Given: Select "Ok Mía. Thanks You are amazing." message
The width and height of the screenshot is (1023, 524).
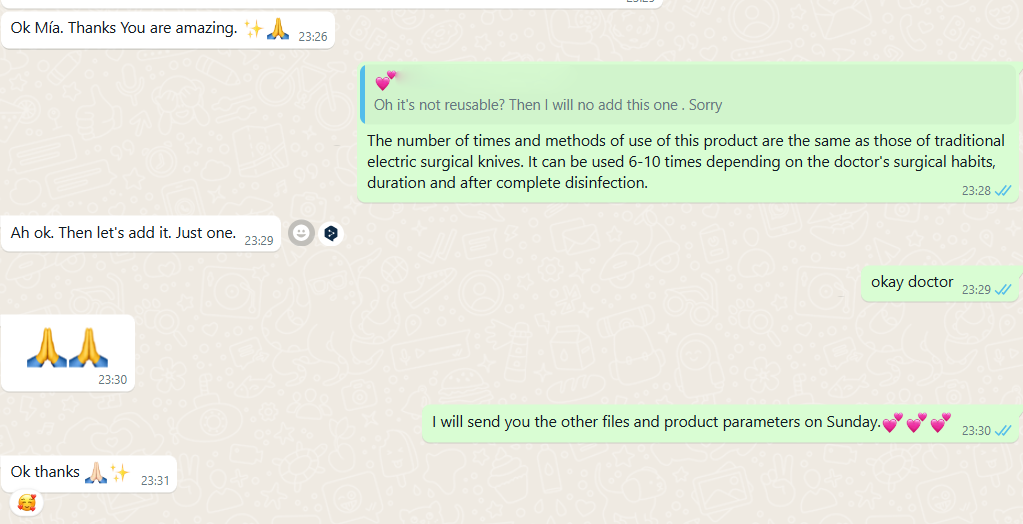Looking at the screenshot, I should tap(168, 30).
